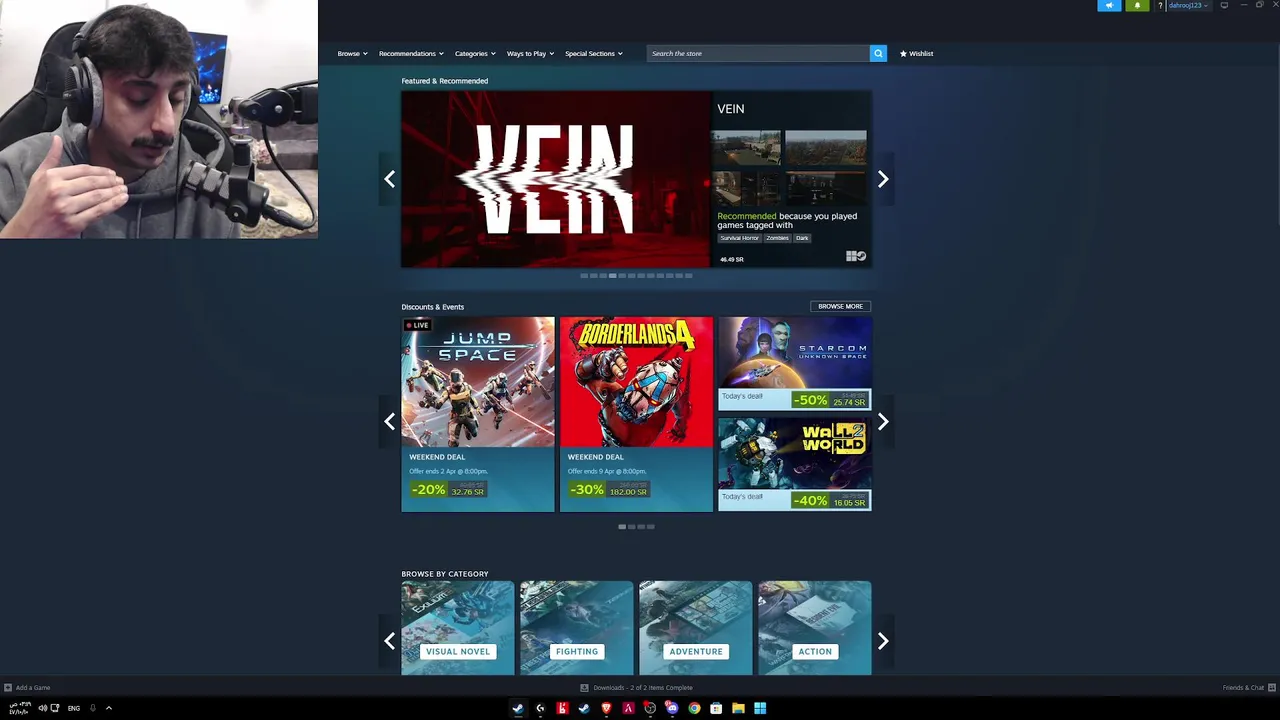Show previous featured game with left arrow

pos(389,179)
